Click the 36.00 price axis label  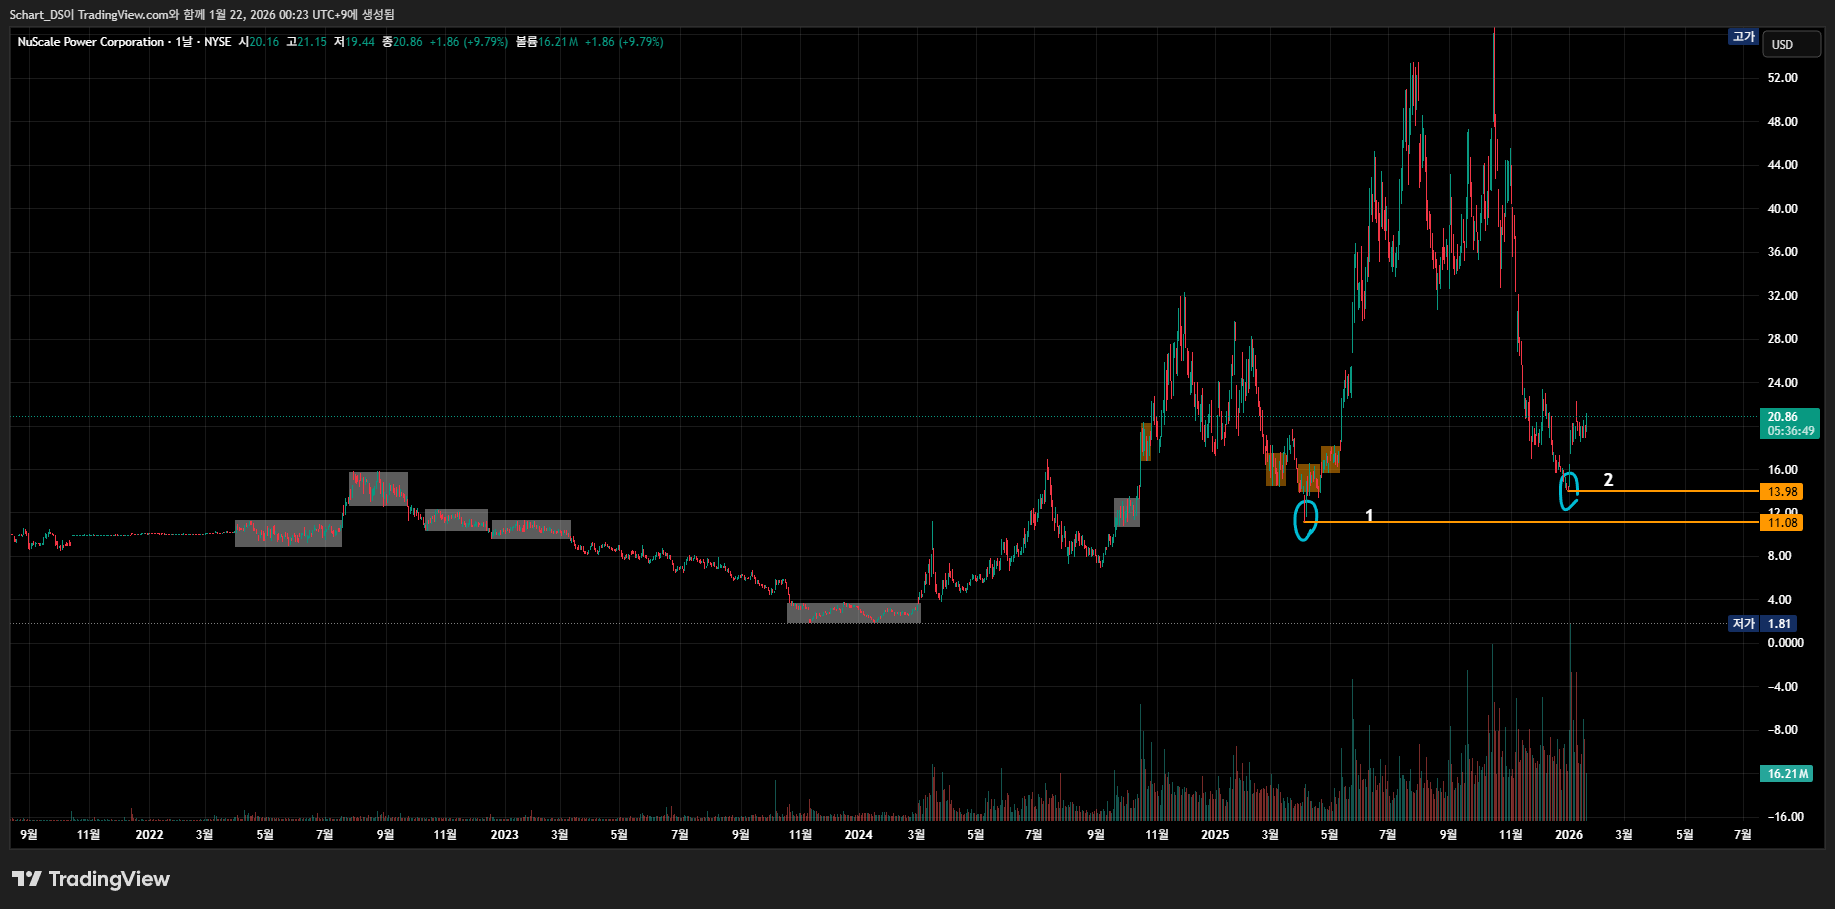1782,252
